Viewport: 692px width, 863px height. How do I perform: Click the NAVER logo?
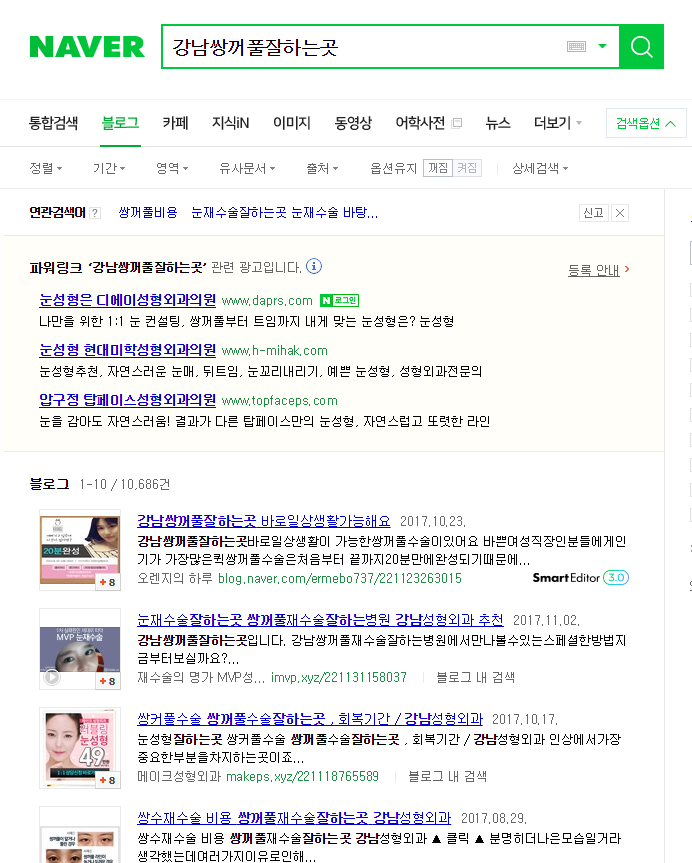pyautogui.click(x=87, y=47)
